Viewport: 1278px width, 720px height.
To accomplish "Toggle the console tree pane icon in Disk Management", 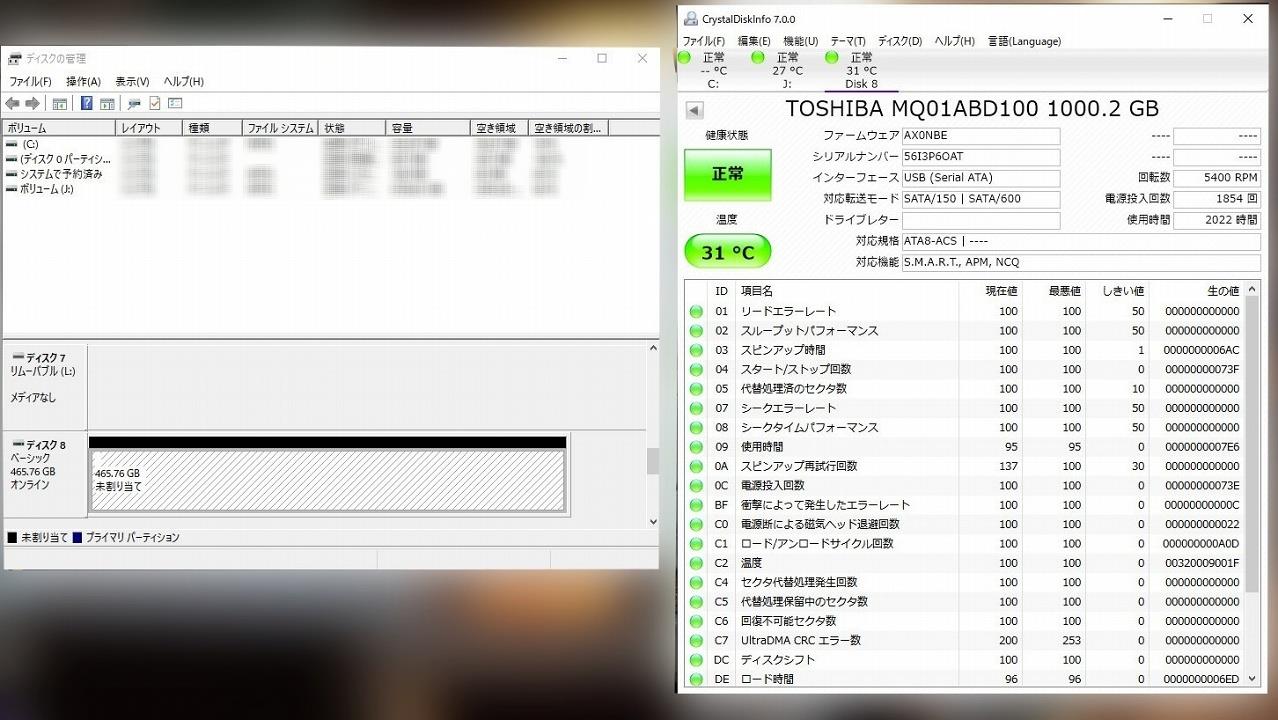I will pyautogui.click(x=60, y=103).
